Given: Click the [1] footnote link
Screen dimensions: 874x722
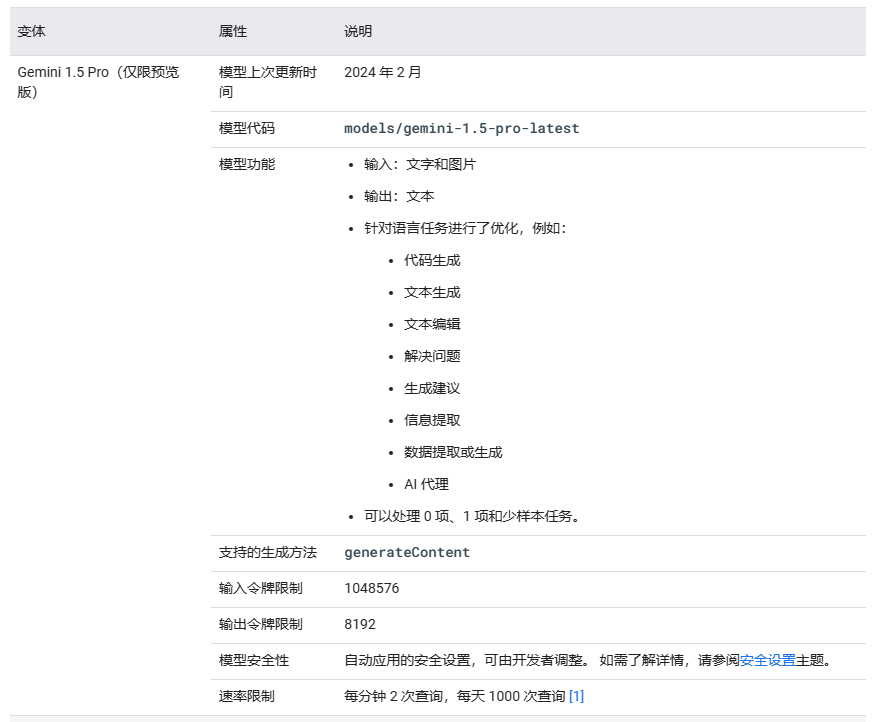Looking at the screenshot, I should 576,696.
